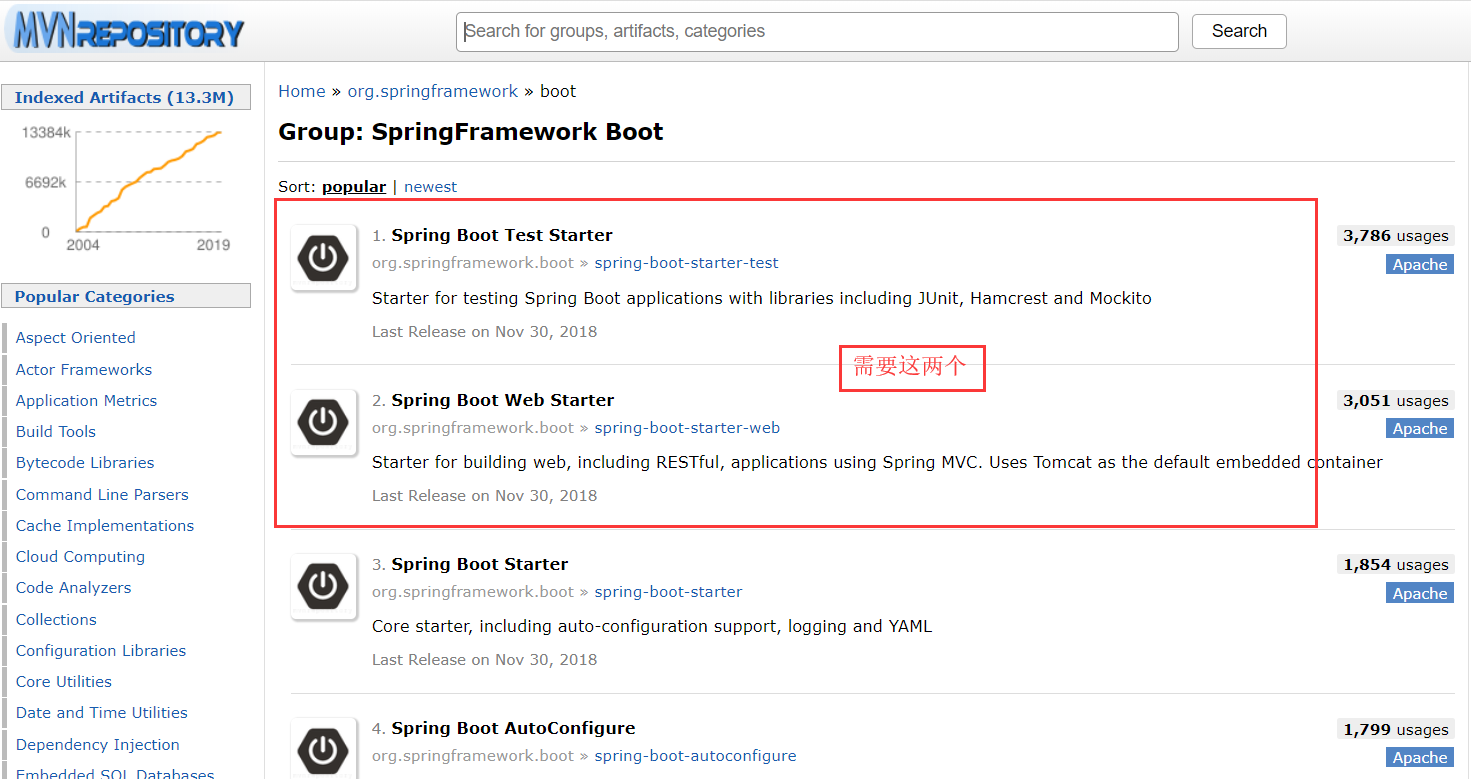
Task: Open Spring Boot AutoConfigure power icon
Action: [x=324, y=748]
